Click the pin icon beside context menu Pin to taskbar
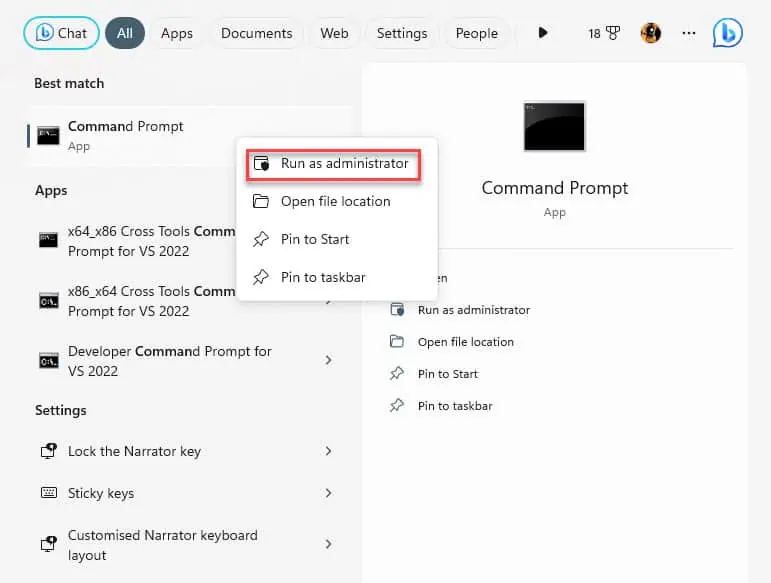The image size is (771, 583). (261, 277)
